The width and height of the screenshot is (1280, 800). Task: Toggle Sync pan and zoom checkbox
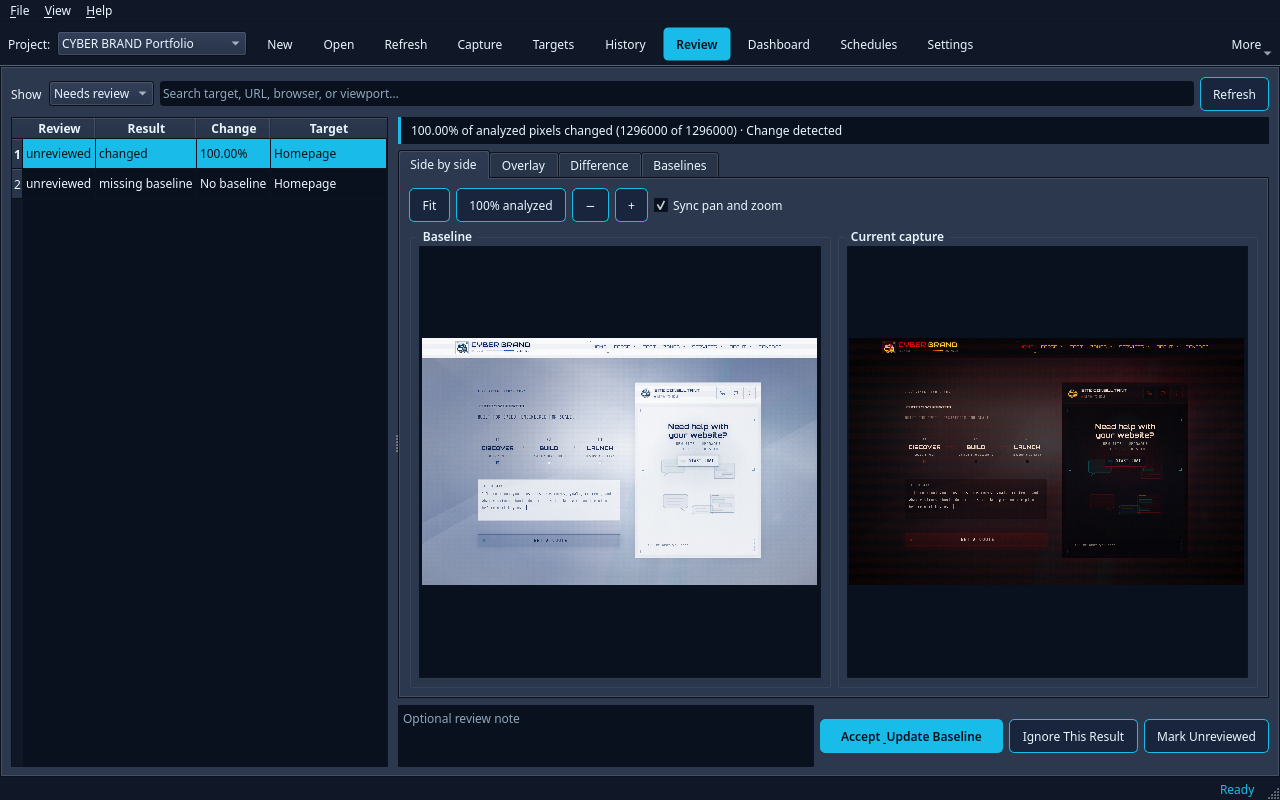pos(718,205)
